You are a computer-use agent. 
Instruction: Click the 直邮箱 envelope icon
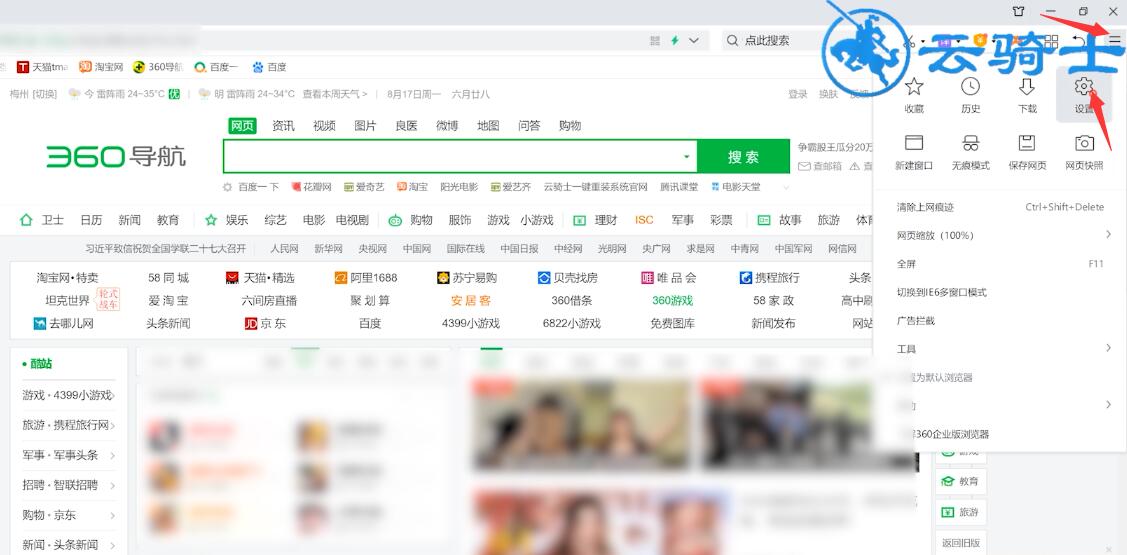click(x=804, y=166)
